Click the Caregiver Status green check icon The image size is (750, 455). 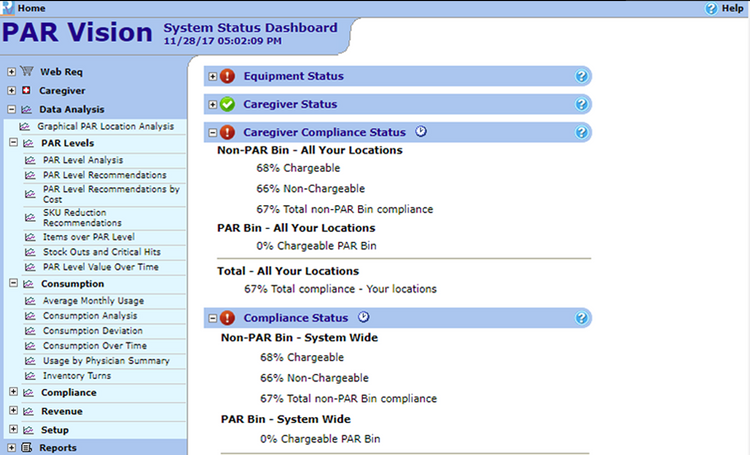228,104
